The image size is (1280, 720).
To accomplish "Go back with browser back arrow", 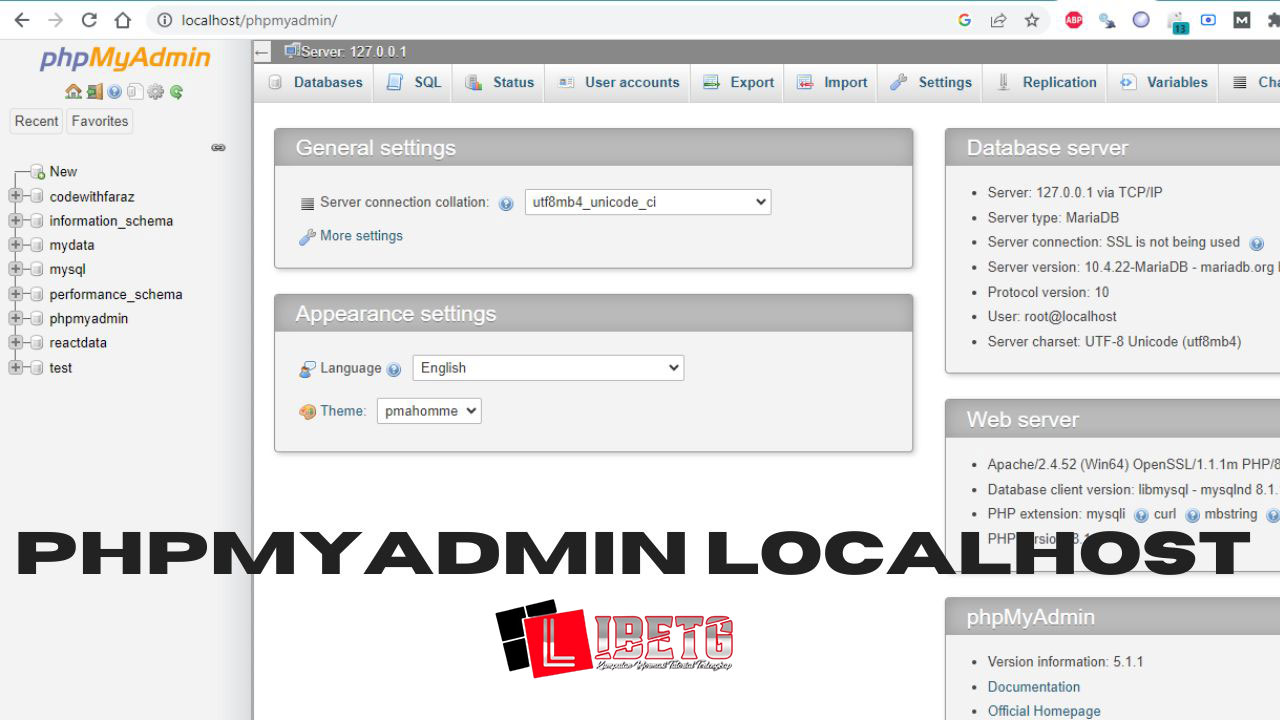I will click(x=21, y=20).
